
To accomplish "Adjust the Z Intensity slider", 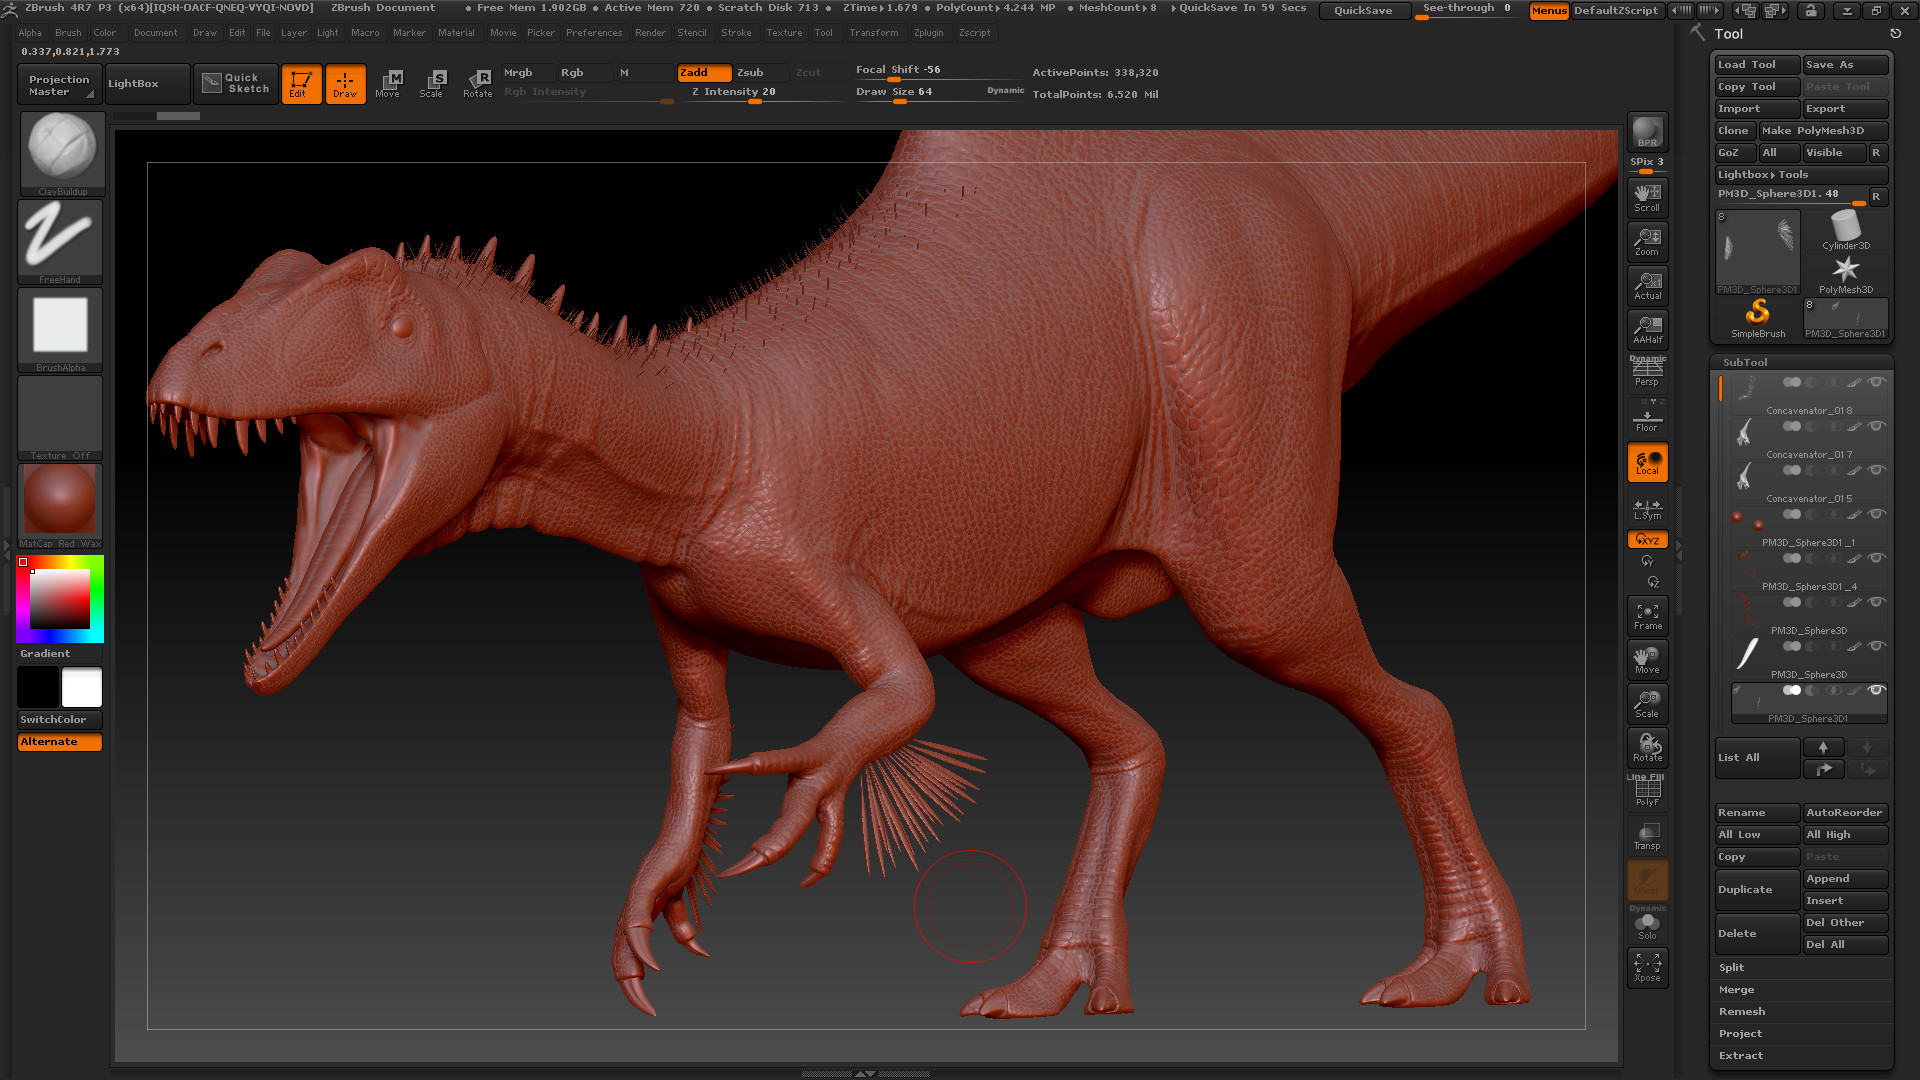I will 755,92.
